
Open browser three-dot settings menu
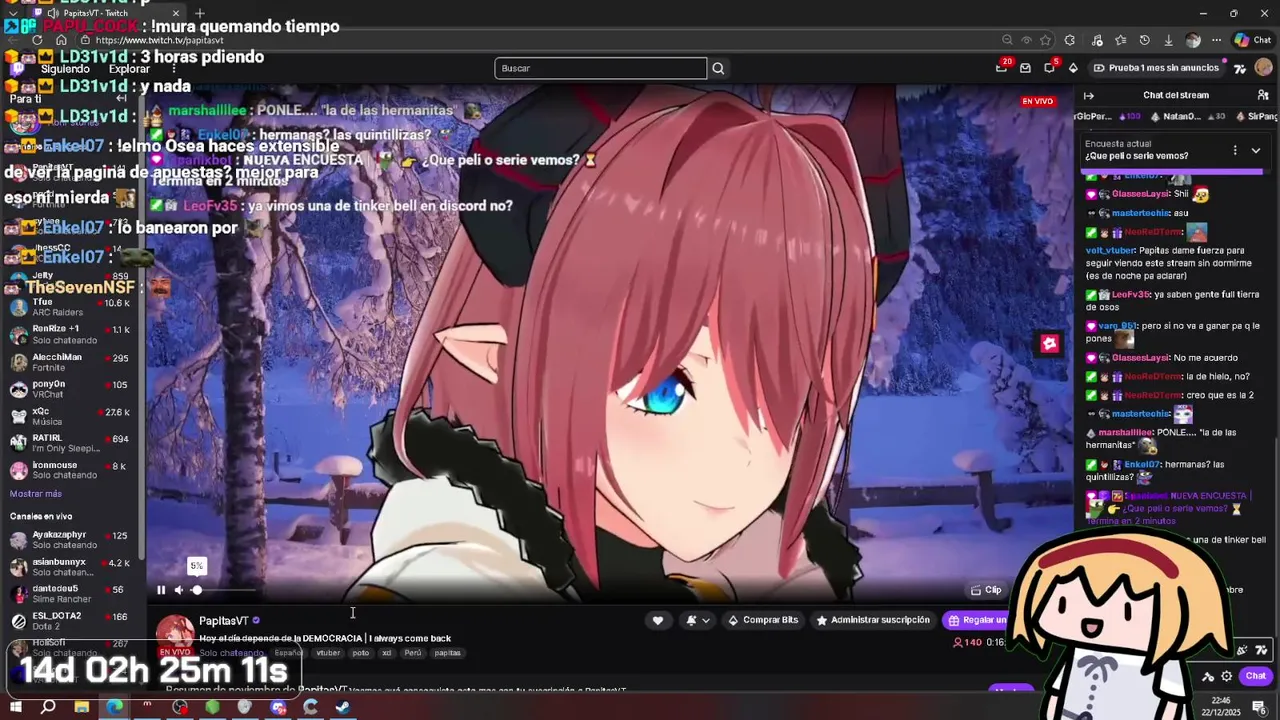click(1216, 40)
